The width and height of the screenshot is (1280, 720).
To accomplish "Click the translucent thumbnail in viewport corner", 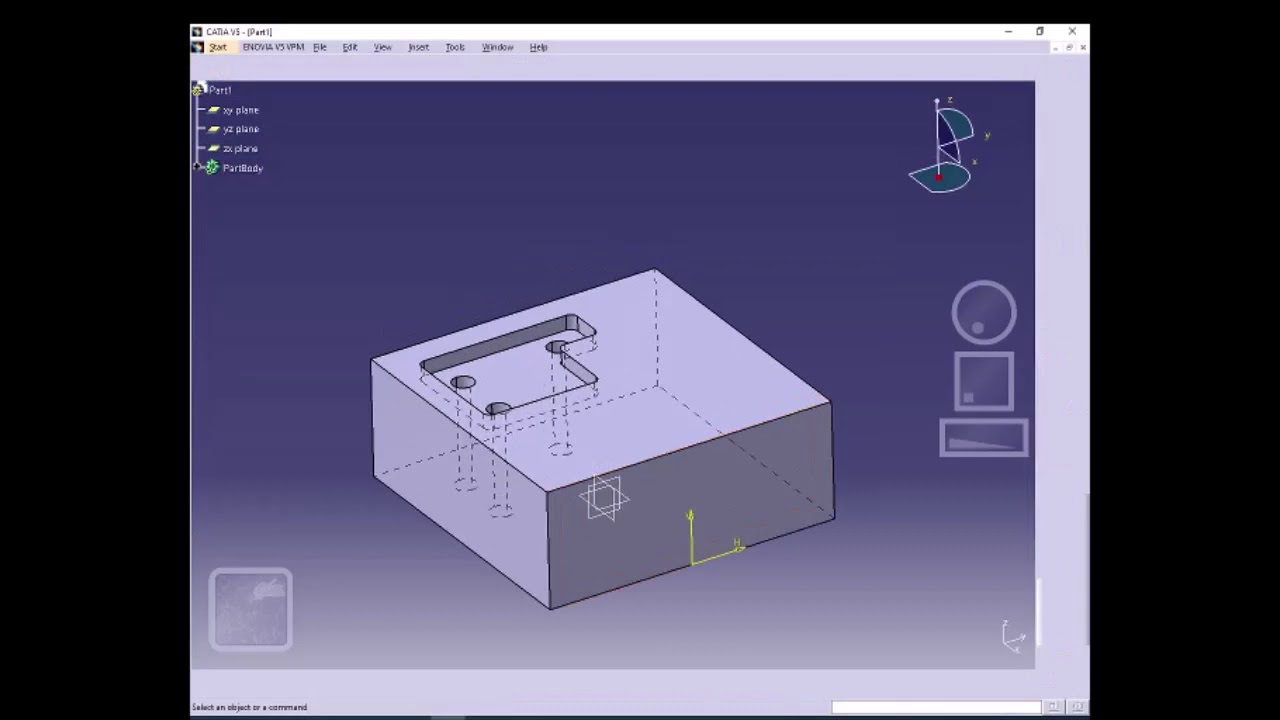I will pos(251,610).
